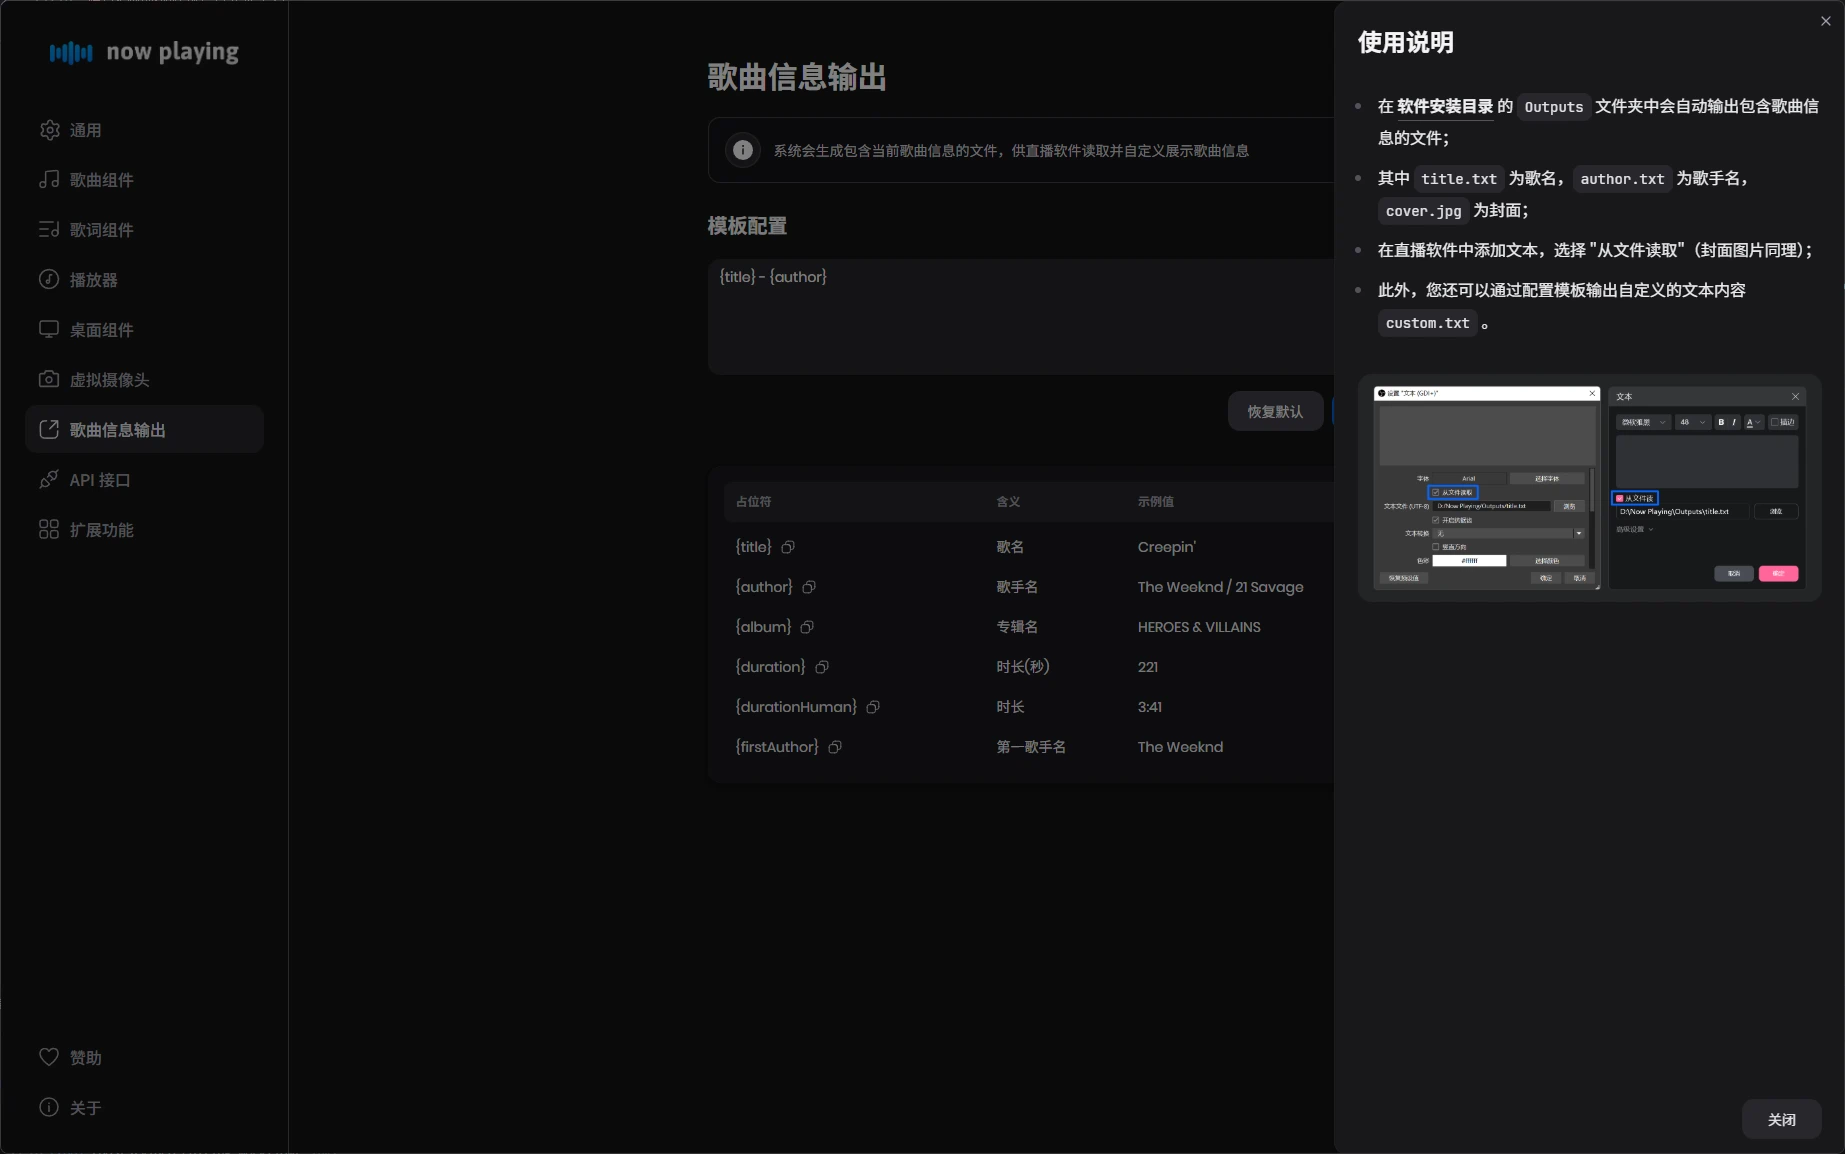Copy the {title} placeholder
The image size is (1845, 1154).
coord(788,546)
